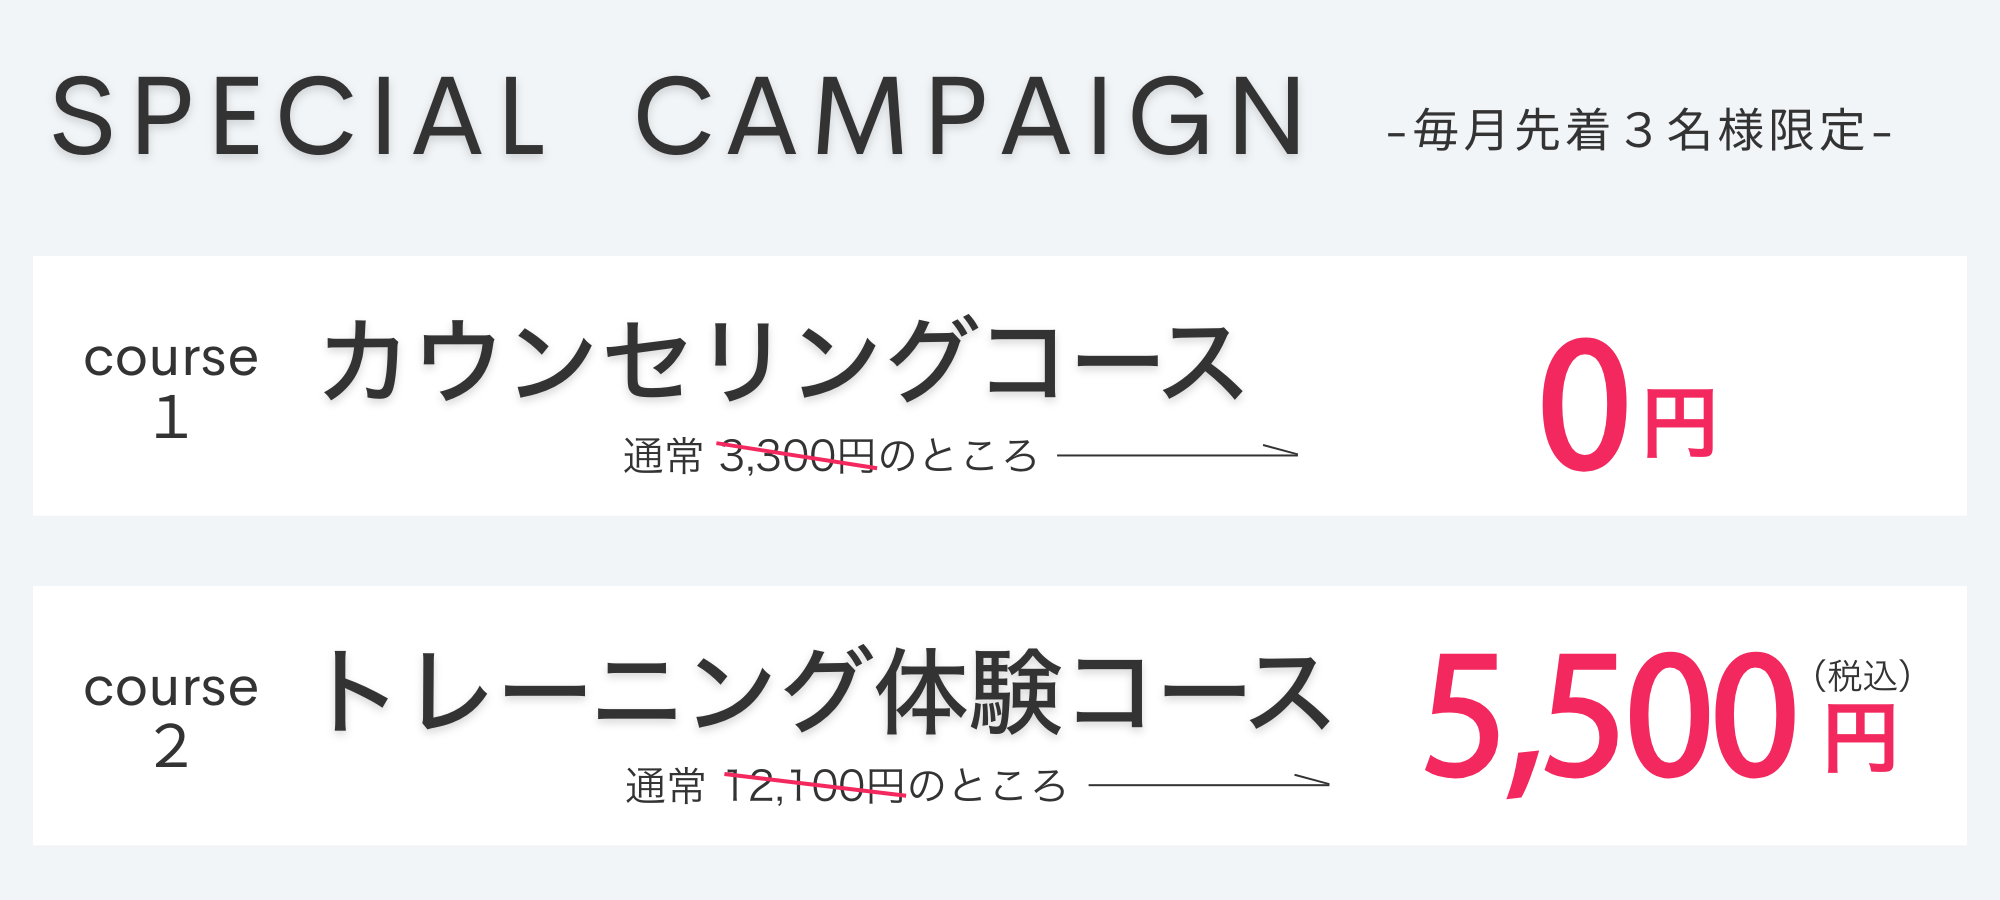Click the のところ text in course 1
Image resolution: width=2000 pixels, height=900 pixels.
(958, 456)
